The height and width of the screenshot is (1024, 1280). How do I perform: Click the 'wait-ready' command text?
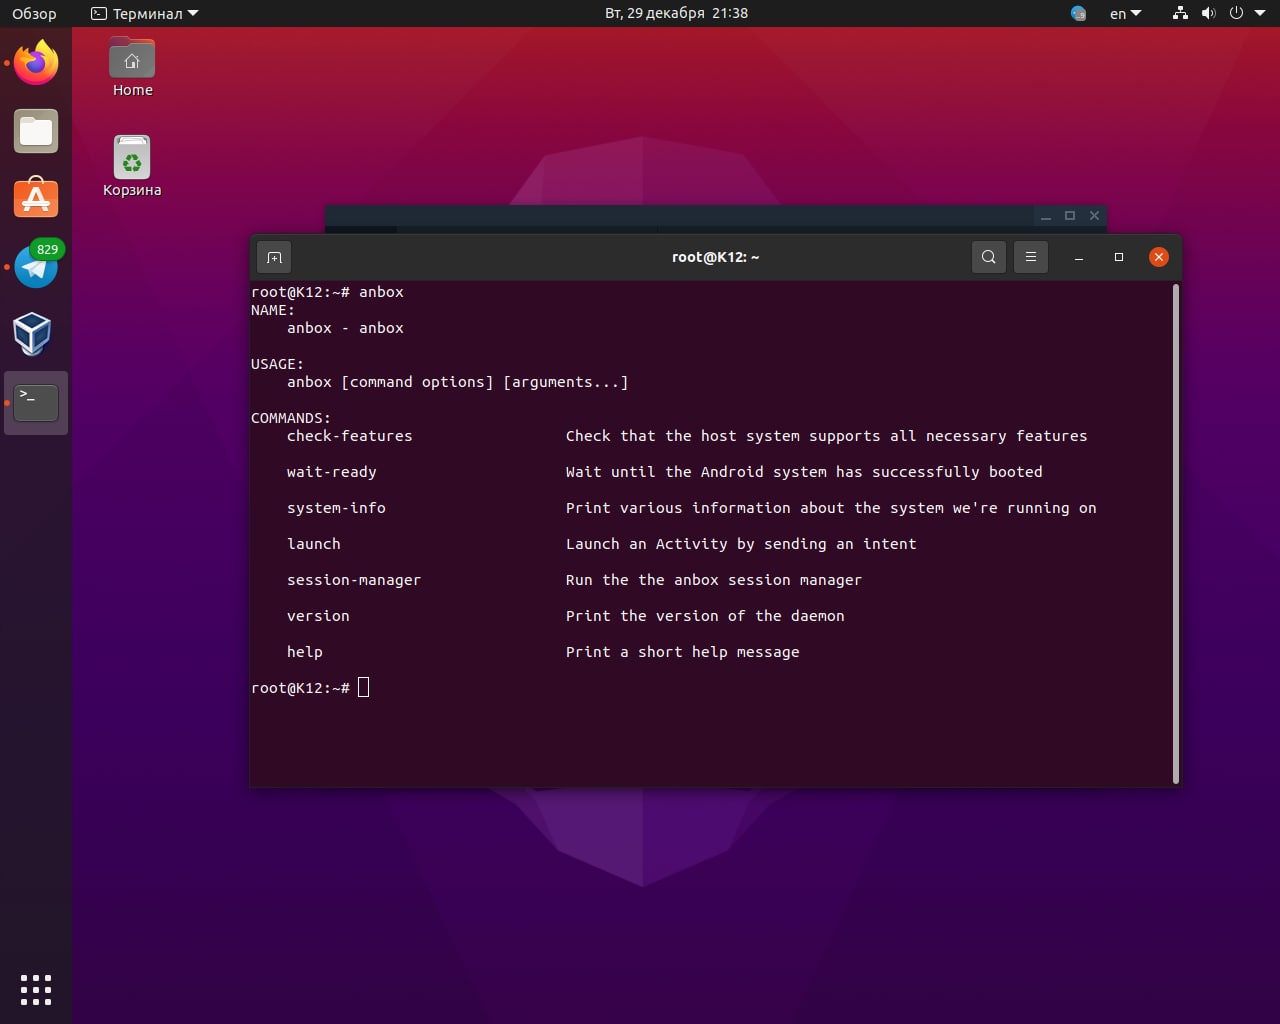(x=332, y=472)
